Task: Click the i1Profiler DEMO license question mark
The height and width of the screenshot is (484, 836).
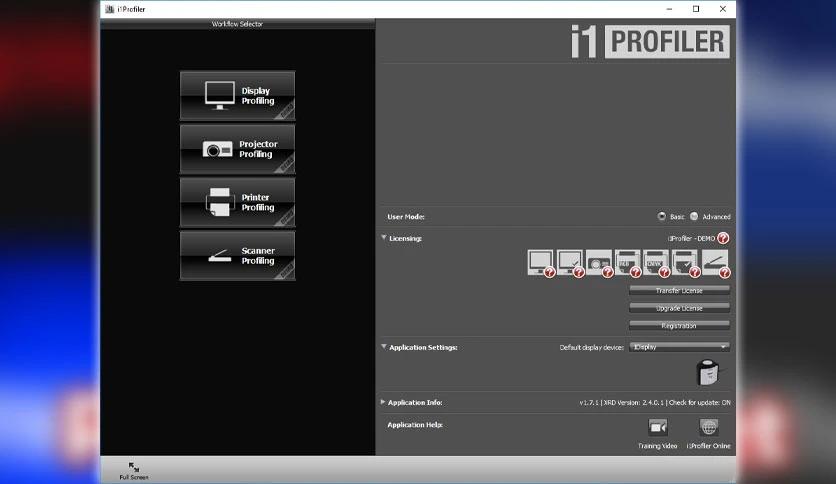Action: (722, 238)
